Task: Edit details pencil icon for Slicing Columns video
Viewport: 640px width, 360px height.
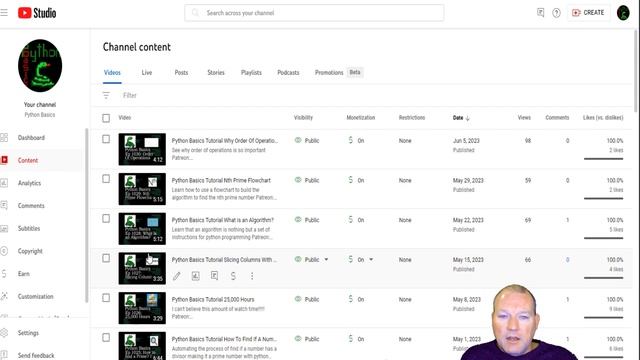Action: [x=176, y=276]
